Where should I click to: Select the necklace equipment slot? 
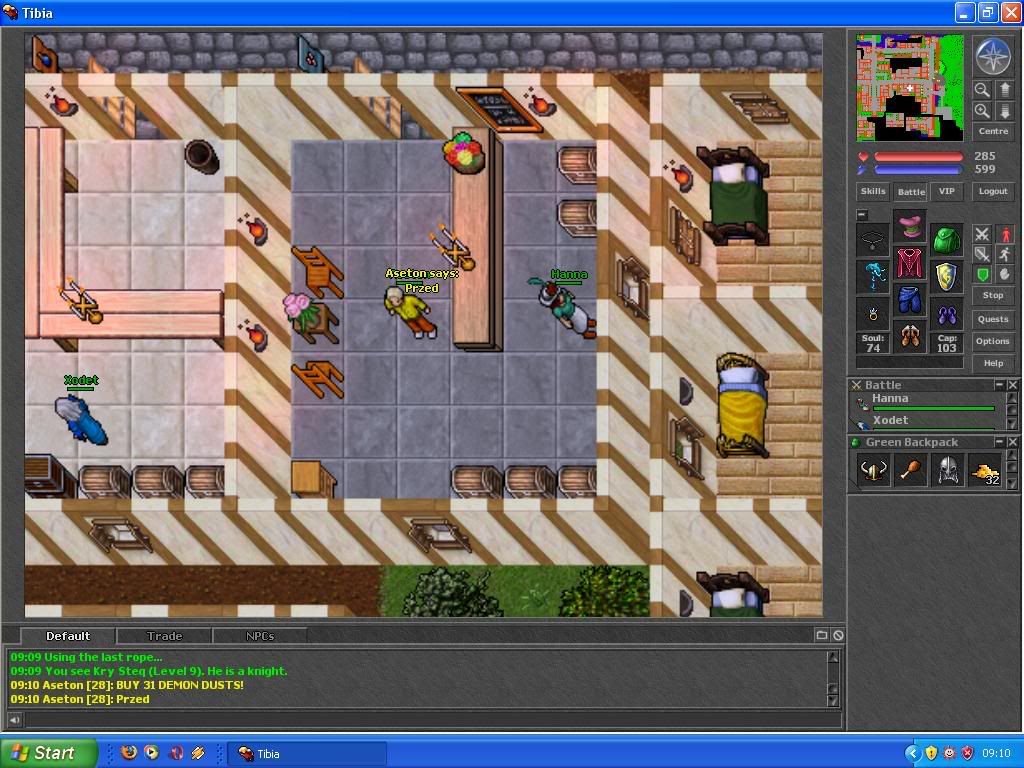point(873,240)
